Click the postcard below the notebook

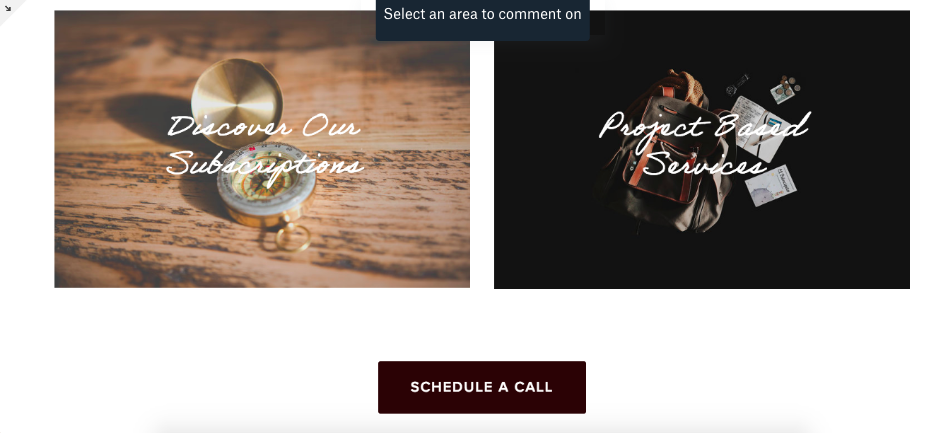click(x=770, y=186)
